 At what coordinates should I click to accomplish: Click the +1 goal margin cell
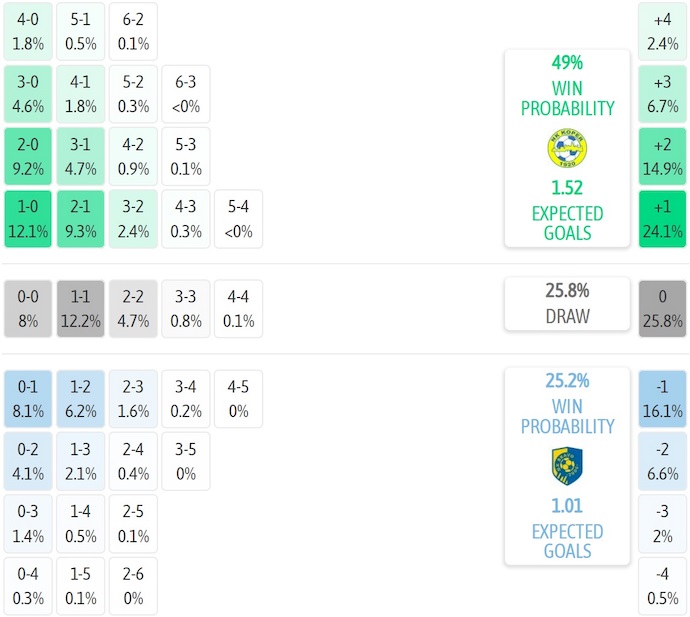pyautogui.click(x=662, y=219)
